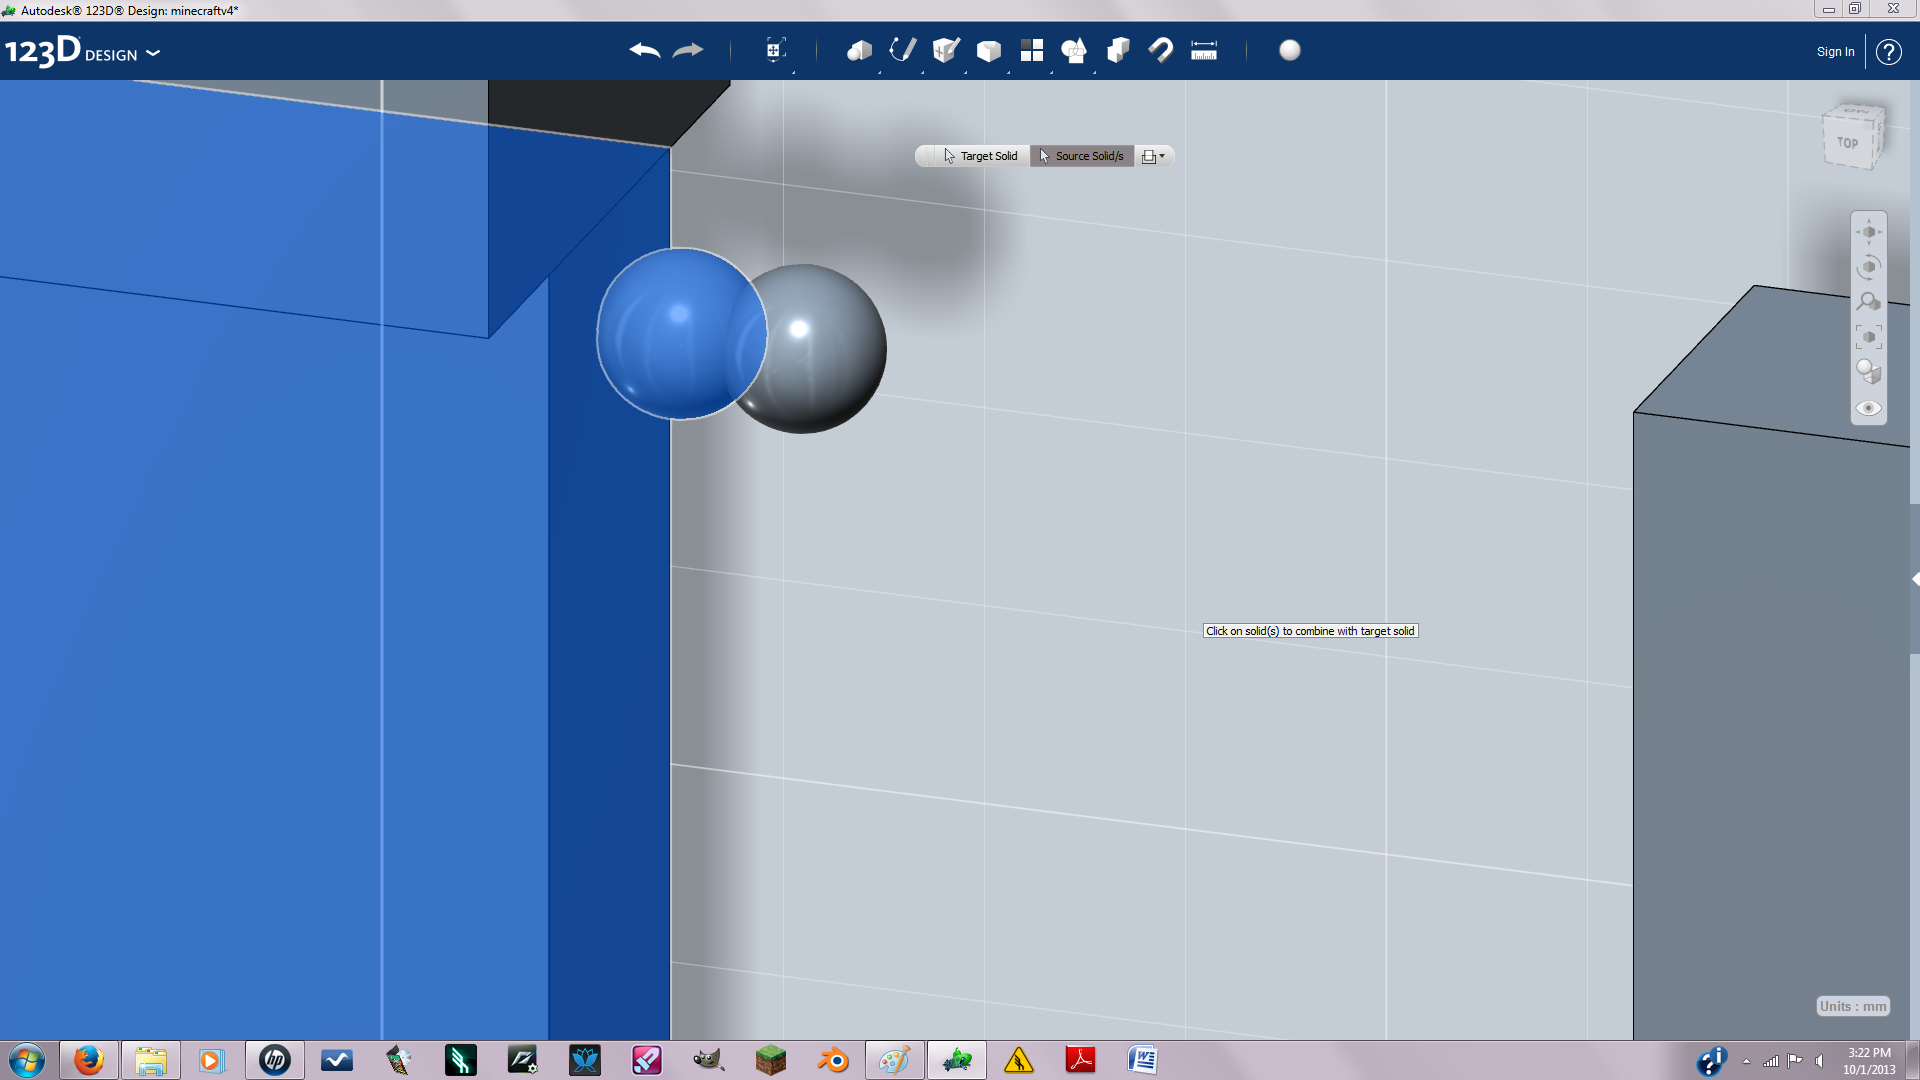Select the Orbit navigation tool
The image size is (1920, 1080).
pos(1868,267)
